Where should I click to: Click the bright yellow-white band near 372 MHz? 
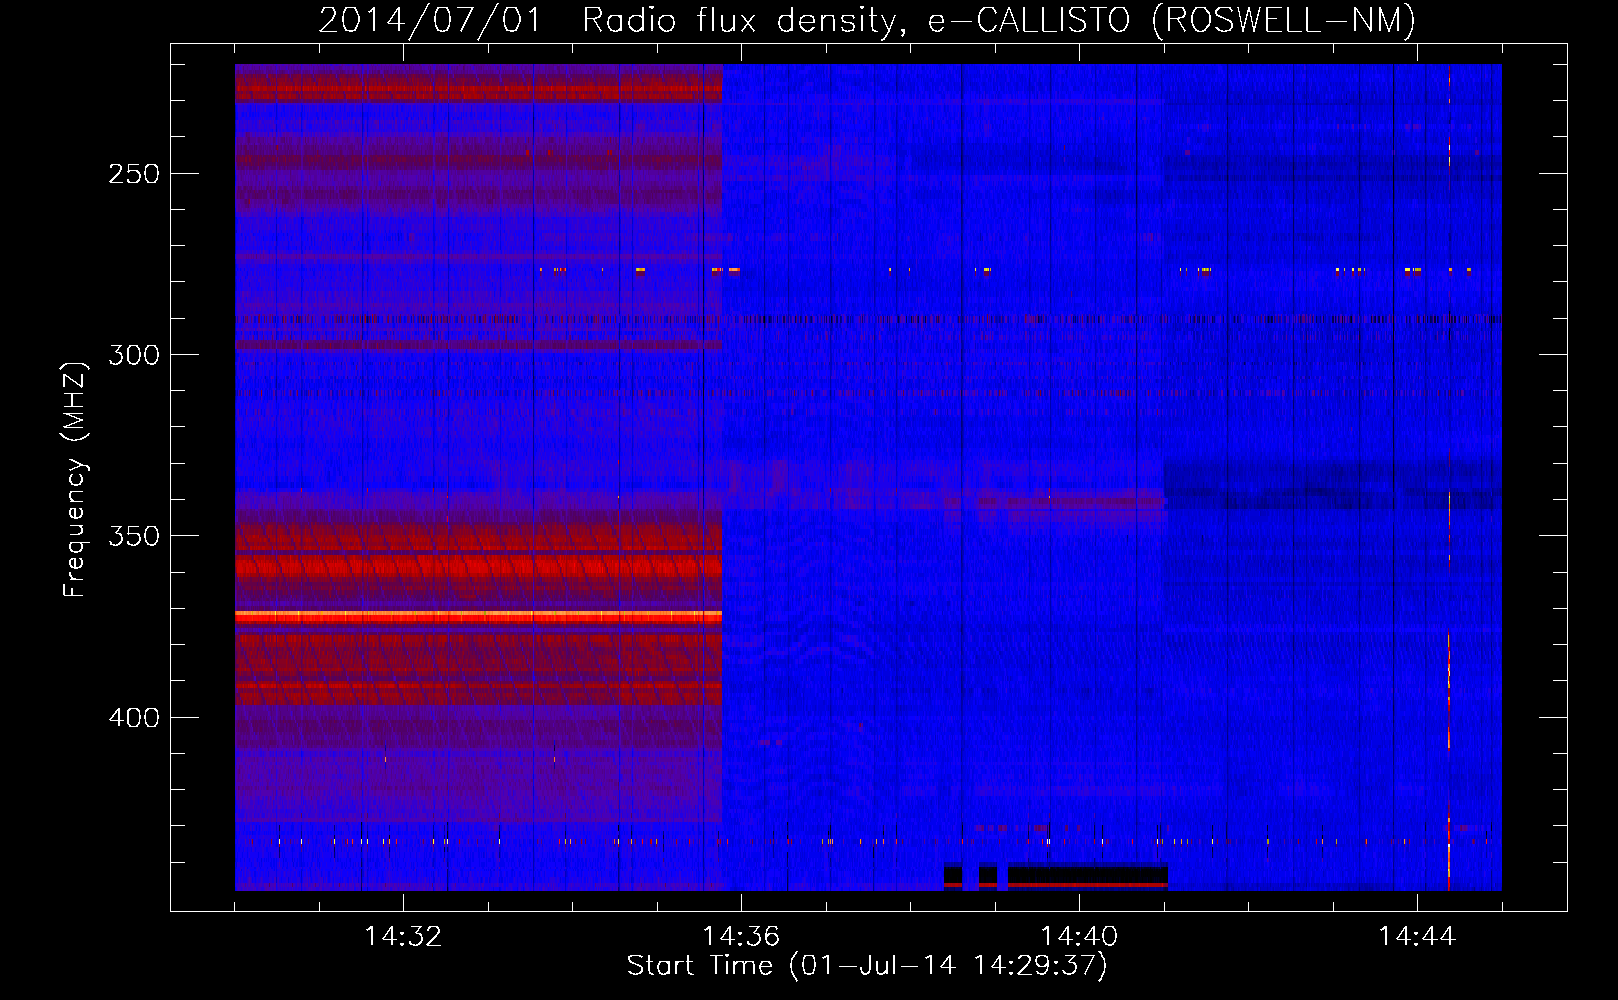click(x=478, y=617)
